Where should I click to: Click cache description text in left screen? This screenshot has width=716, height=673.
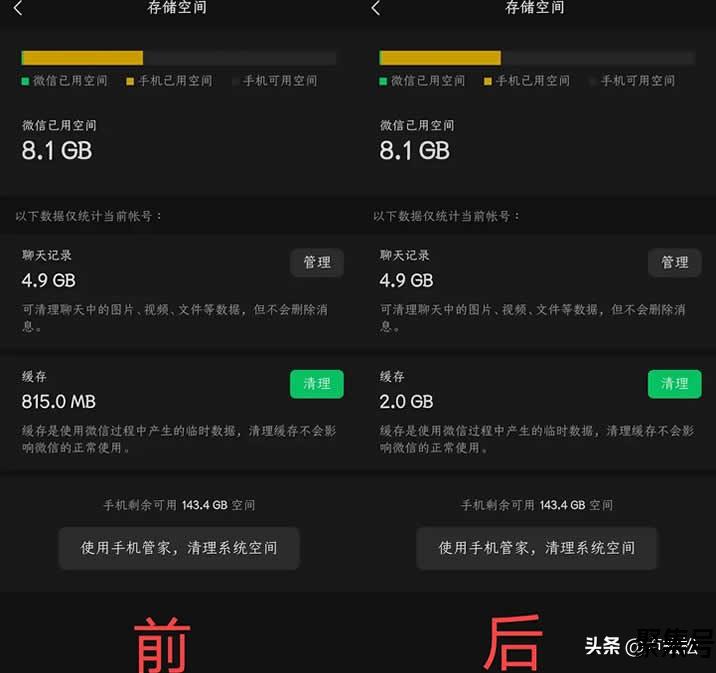(179, 439)
